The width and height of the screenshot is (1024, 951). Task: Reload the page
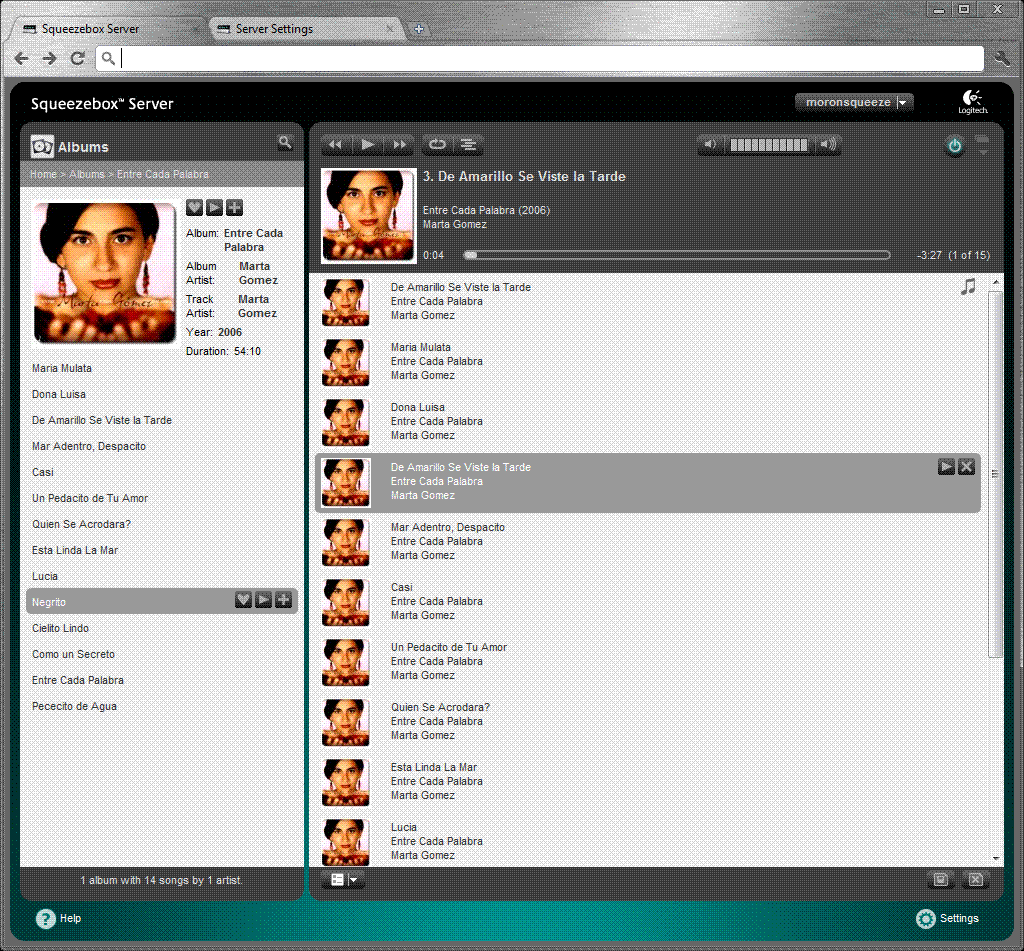click(x=78, y=58)
